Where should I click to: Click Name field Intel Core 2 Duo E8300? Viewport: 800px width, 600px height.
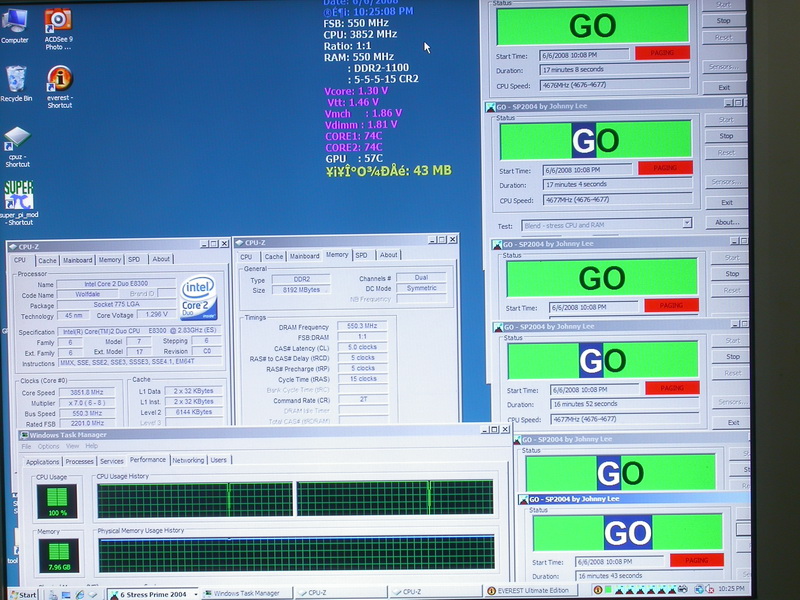(116, 284)
